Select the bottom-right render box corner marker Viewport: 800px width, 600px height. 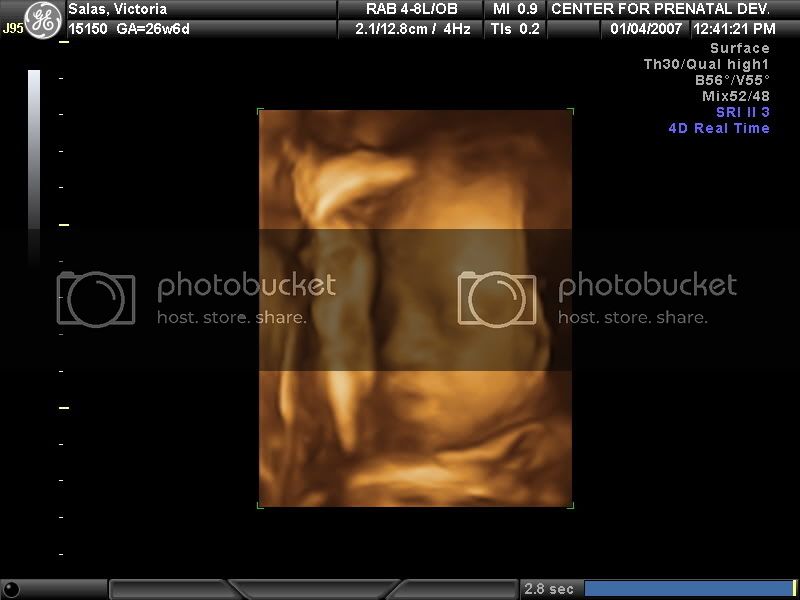(571, 505)
